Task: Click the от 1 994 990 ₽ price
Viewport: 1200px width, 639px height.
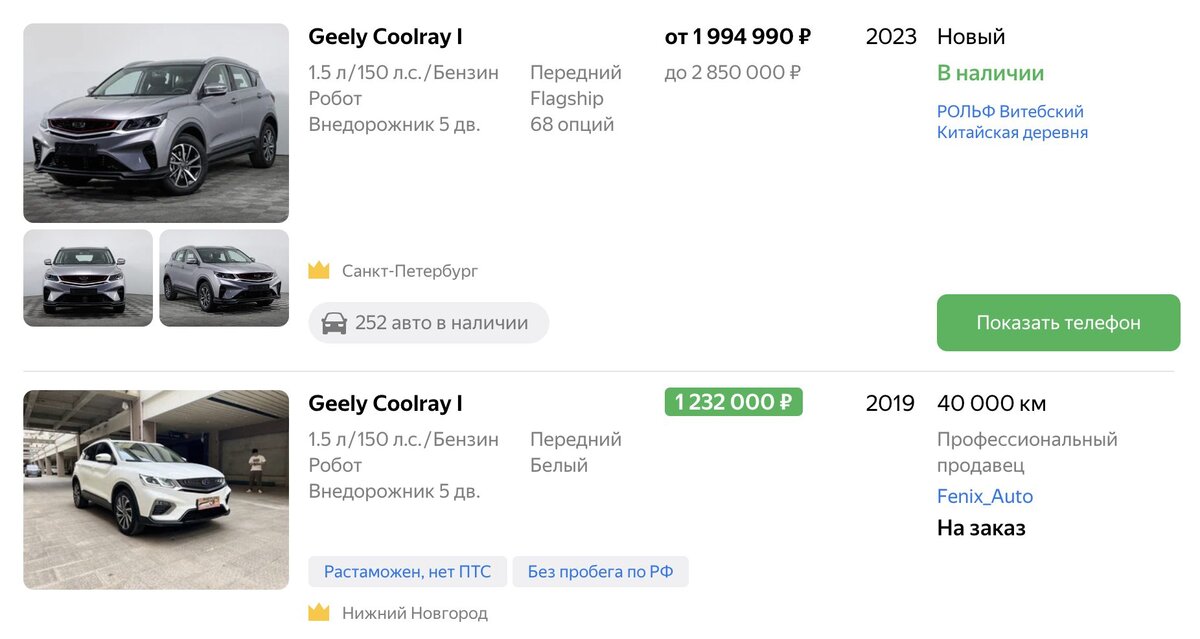Action: pyautogui.click(x=737, y=37)
